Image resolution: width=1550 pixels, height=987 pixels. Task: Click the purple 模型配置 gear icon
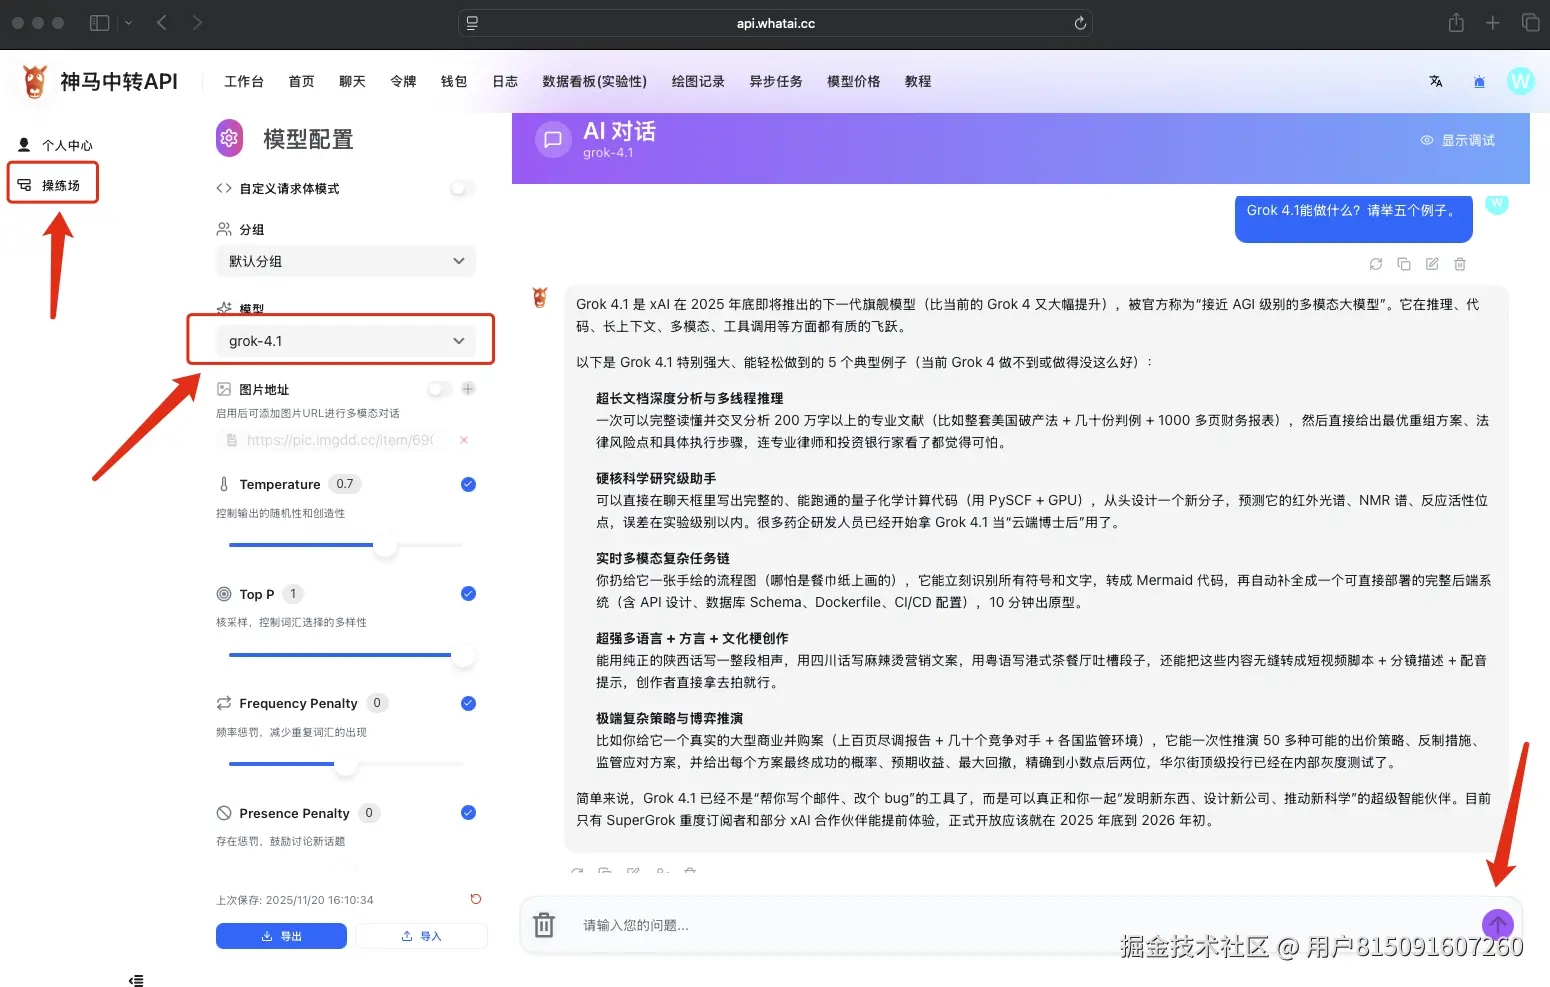coord(230,138)
